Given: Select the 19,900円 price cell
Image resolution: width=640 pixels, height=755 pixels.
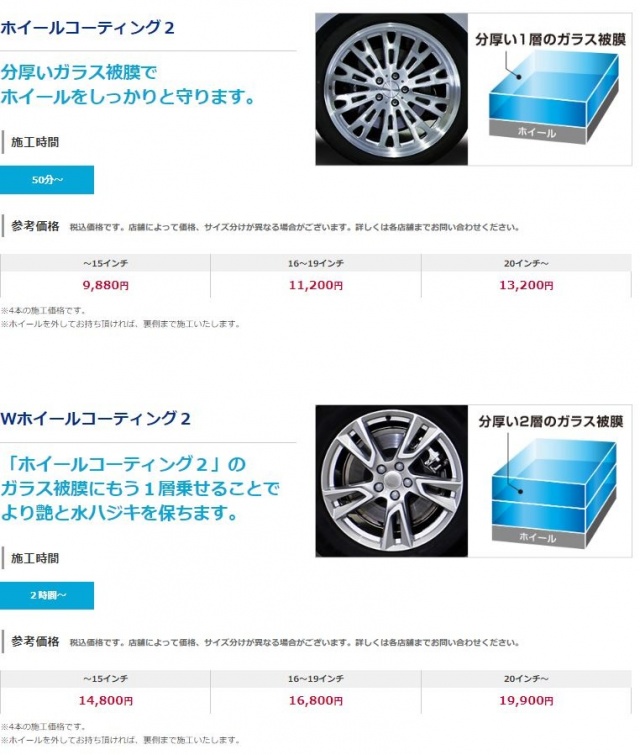Looking at the screenshot, I should pyautogui.click(x=526, y=701).
